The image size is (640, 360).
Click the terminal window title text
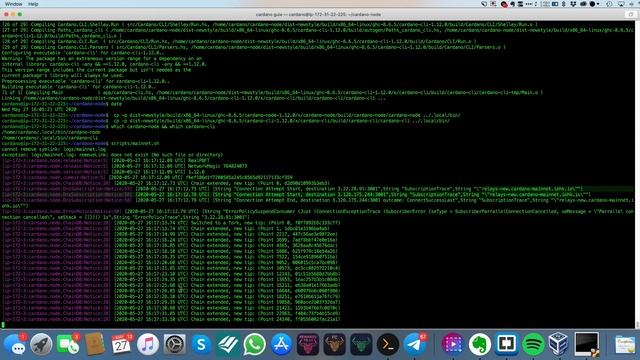[x=318, y=14]
